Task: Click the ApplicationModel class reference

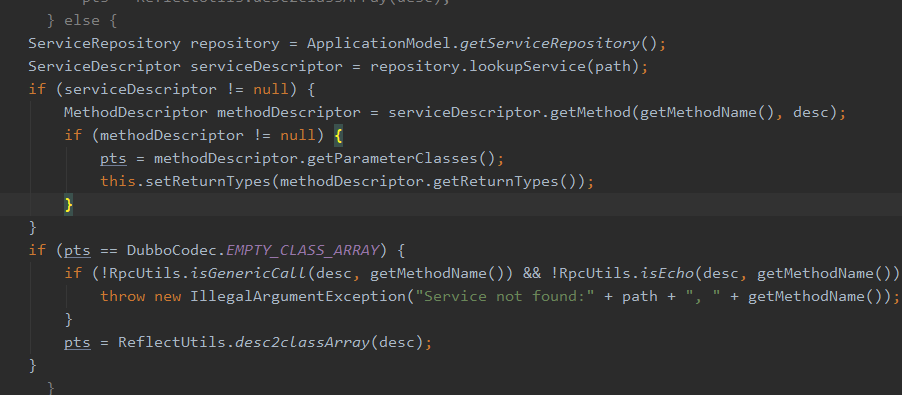Action: point(379,43)
